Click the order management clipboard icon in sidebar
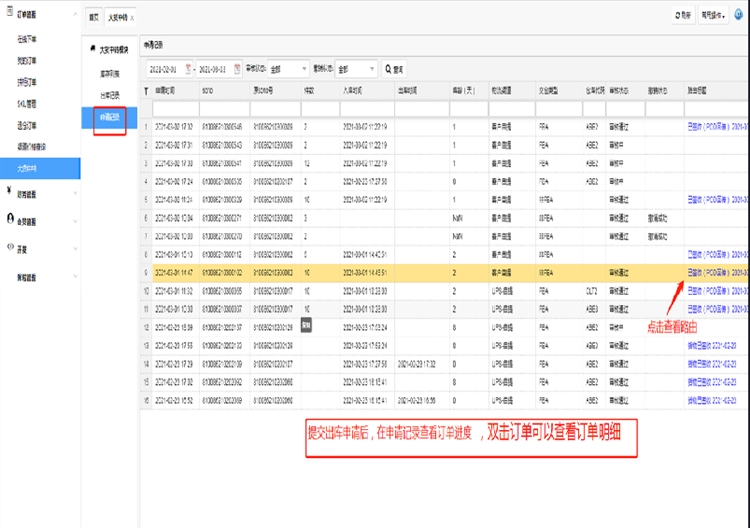 9,11
